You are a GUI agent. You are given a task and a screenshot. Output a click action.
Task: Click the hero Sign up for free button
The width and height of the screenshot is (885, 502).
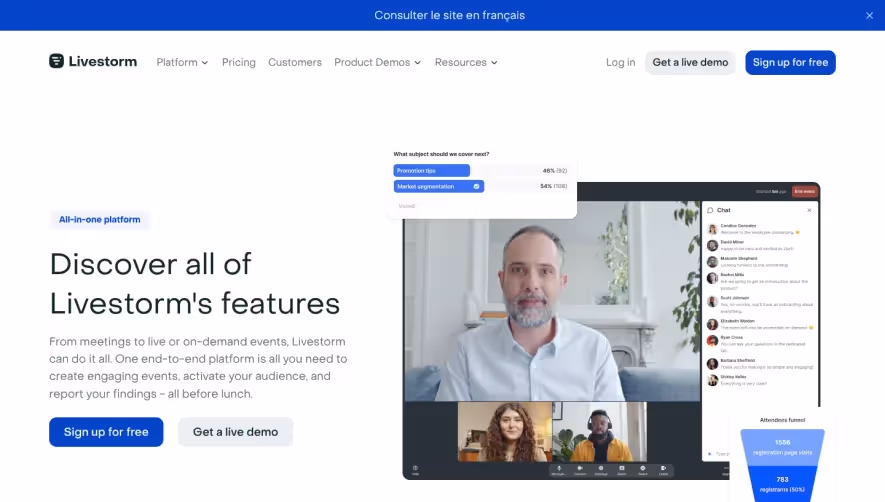(x=106, y=432)
